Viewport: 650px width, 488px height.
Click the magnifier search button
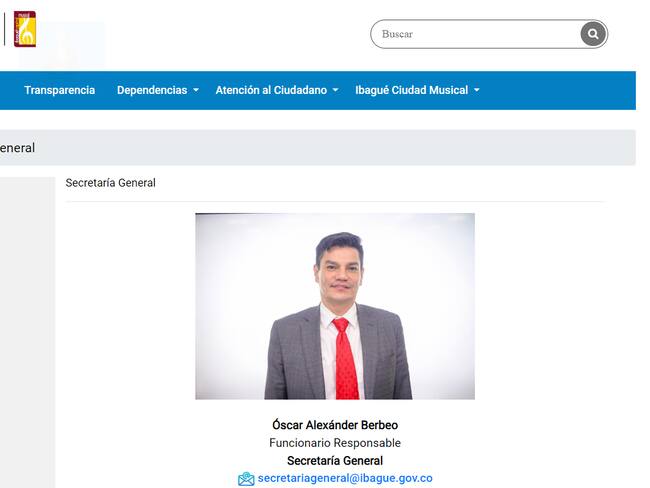(593, 34)
